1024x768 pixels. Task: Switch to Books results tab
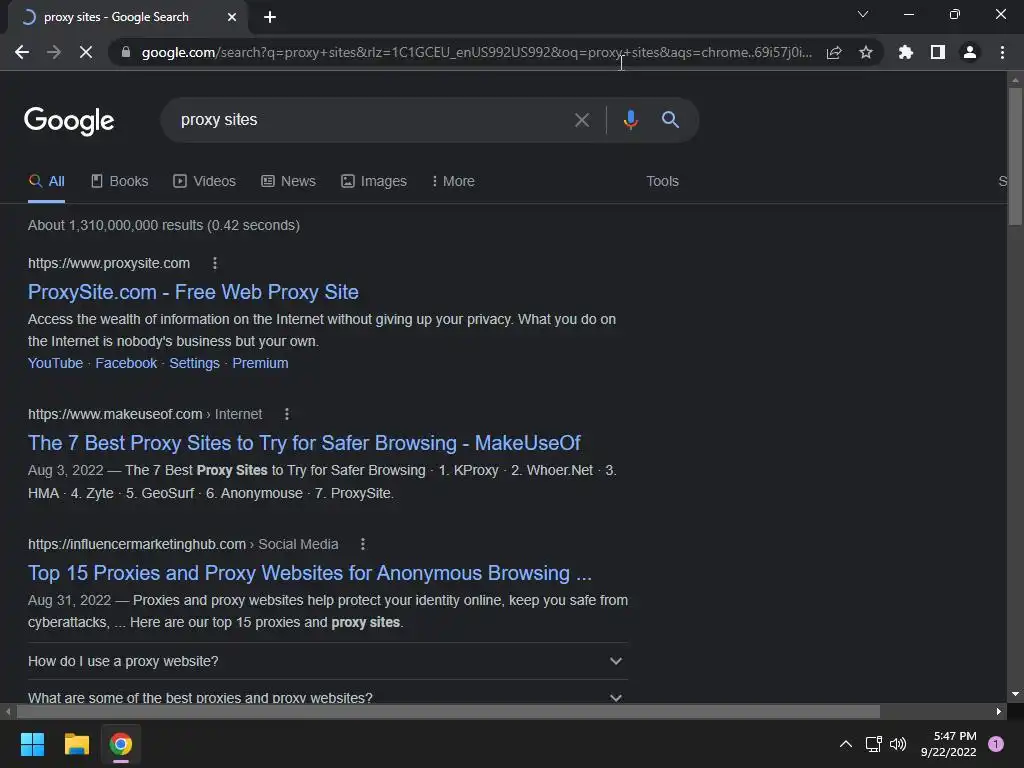[120, 182]
